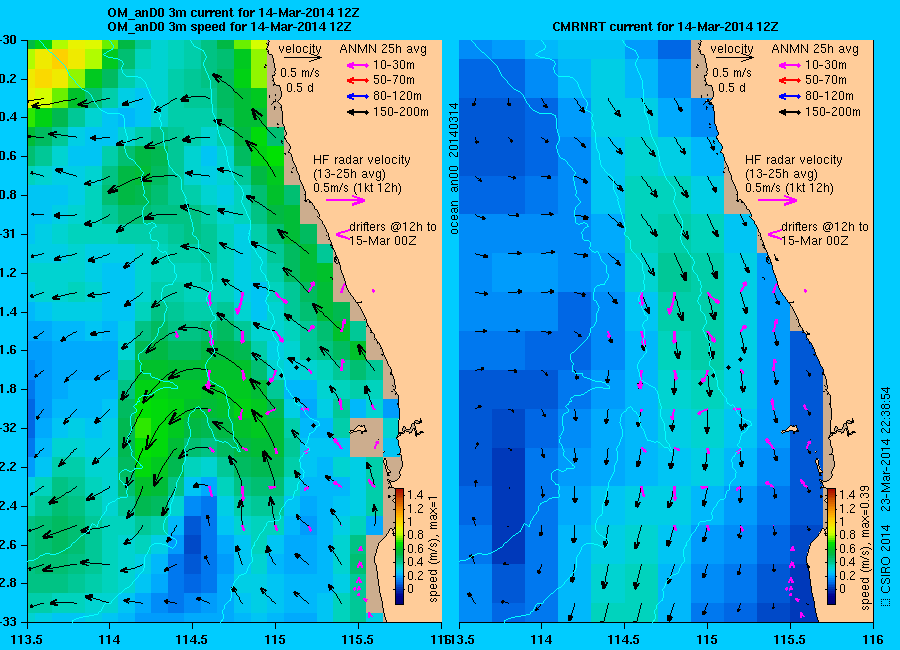Viewport: 900px width, 650px height.
Task: Click 'drifters @12h to' text in left panel
Action: pyautogui.click(x=393, y=227)
